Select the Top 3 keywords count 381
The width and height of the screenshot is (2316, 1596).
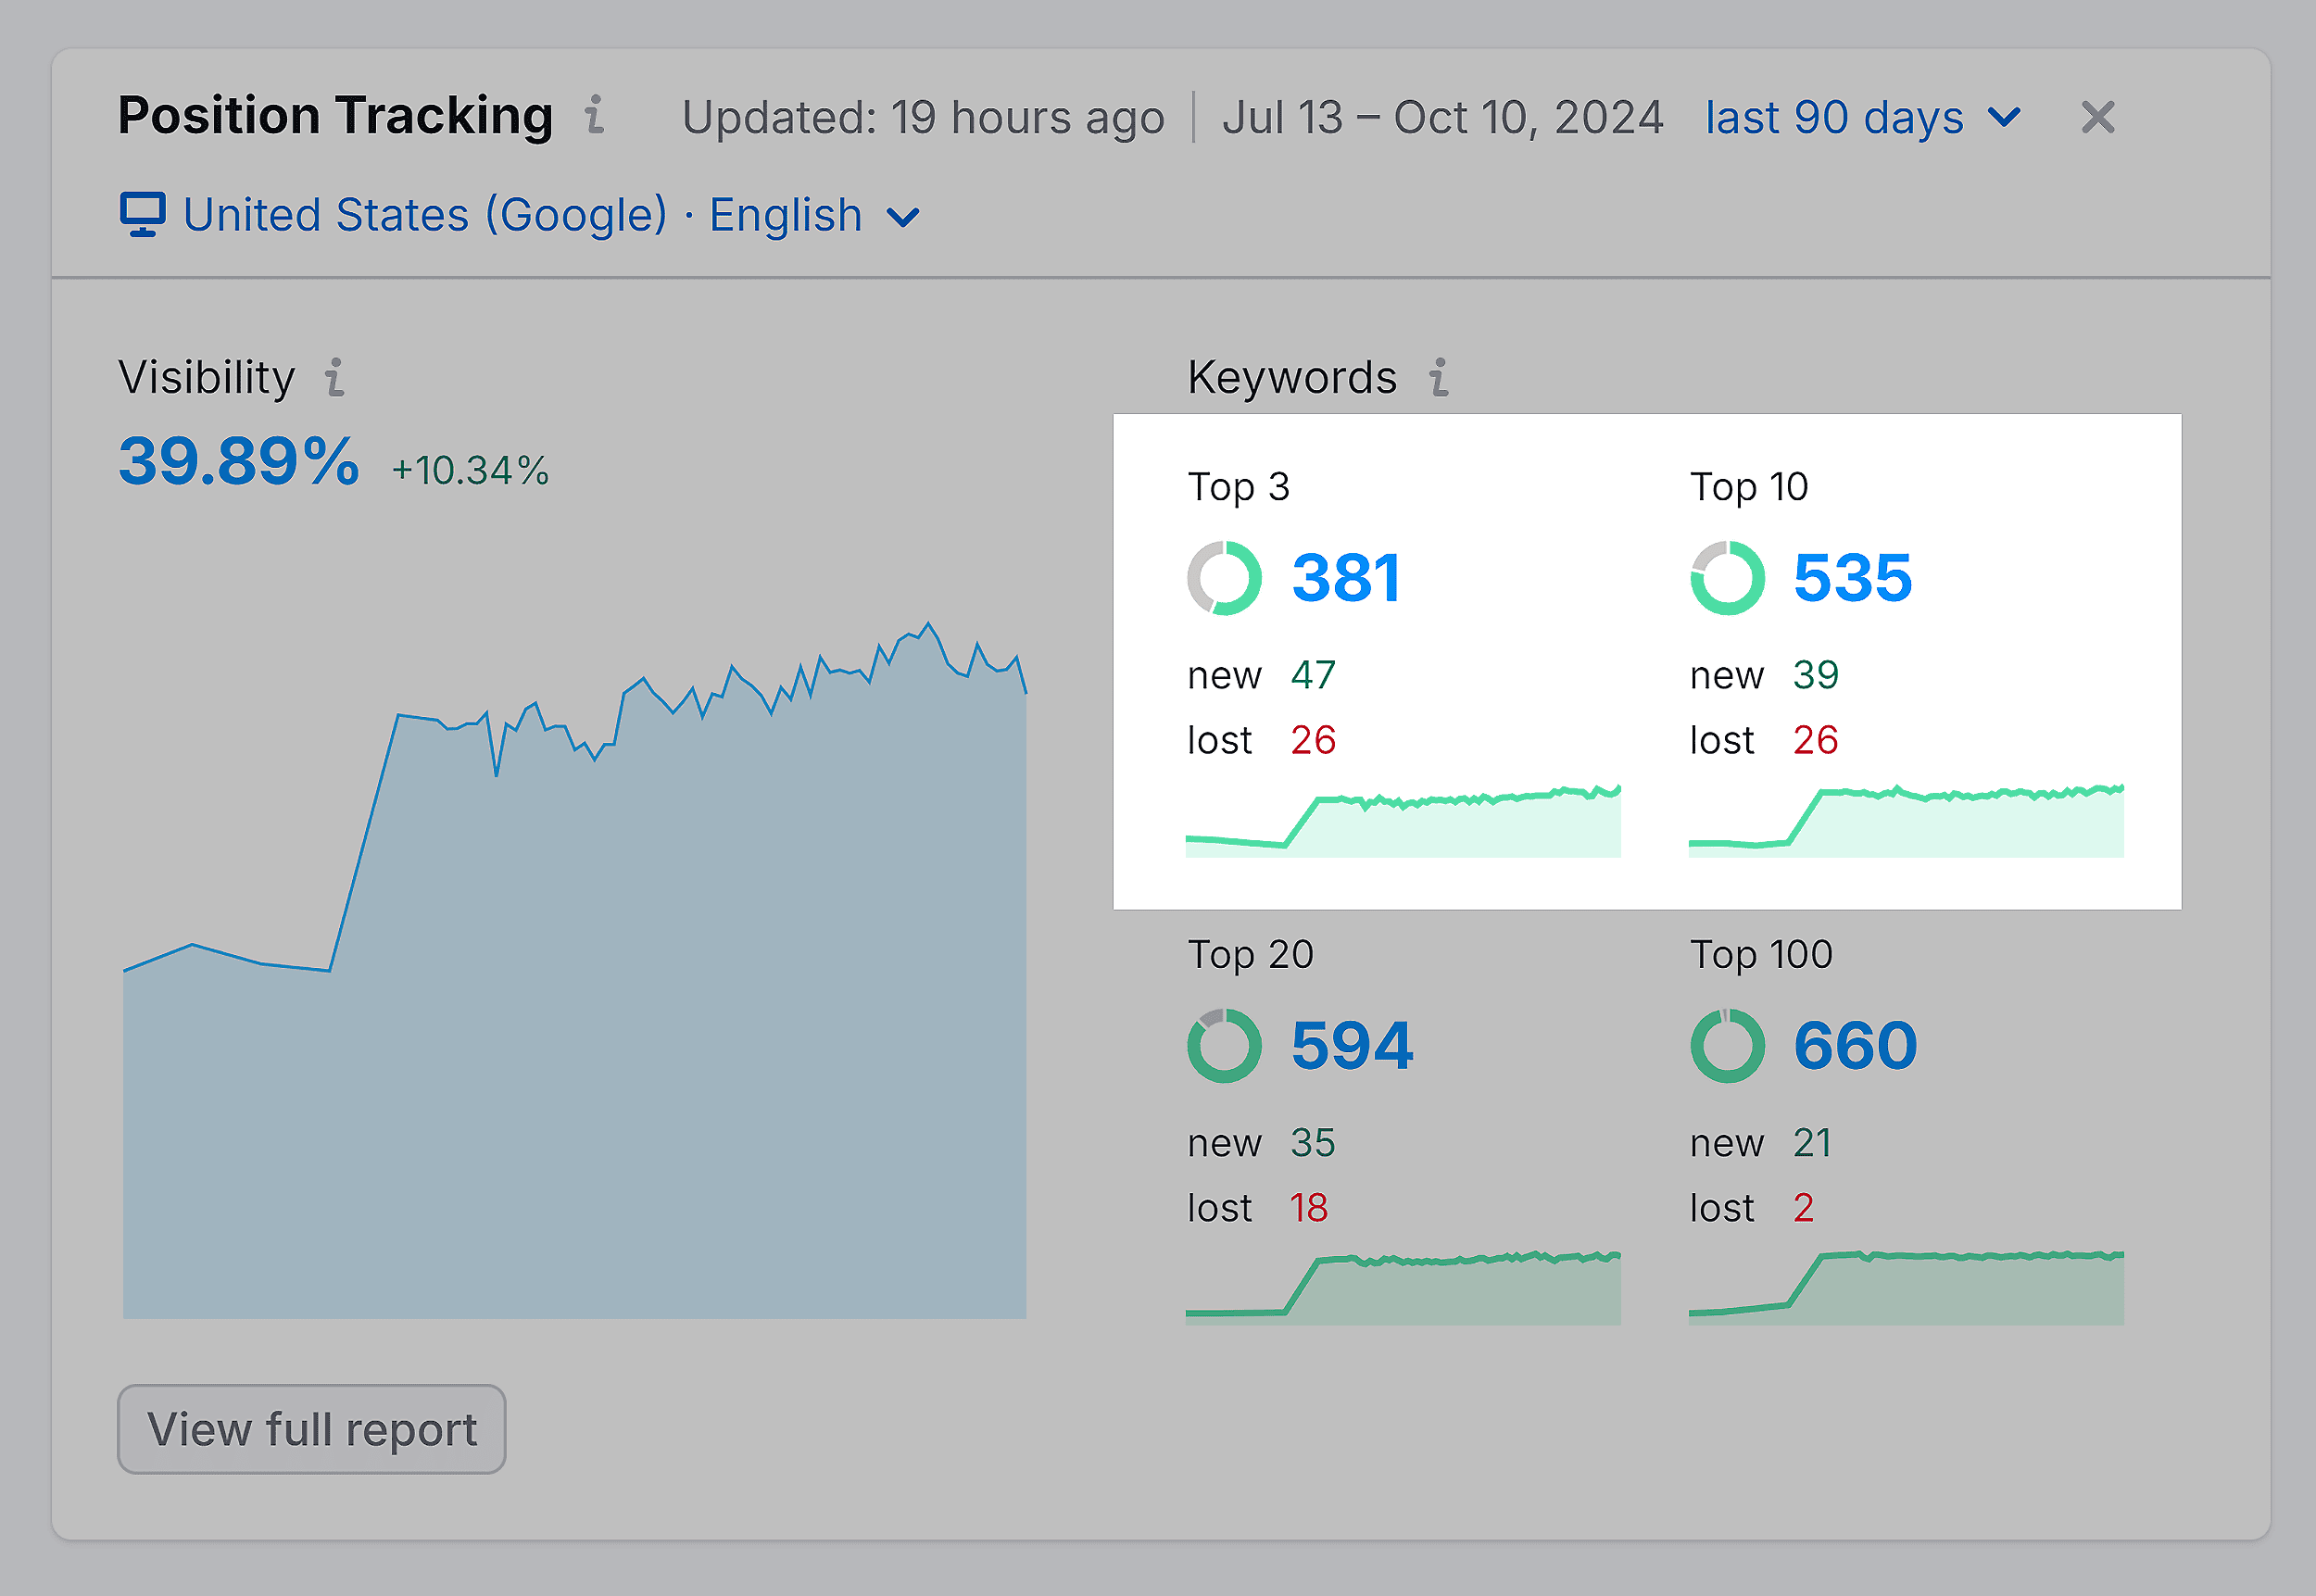tap(1346, 576)
